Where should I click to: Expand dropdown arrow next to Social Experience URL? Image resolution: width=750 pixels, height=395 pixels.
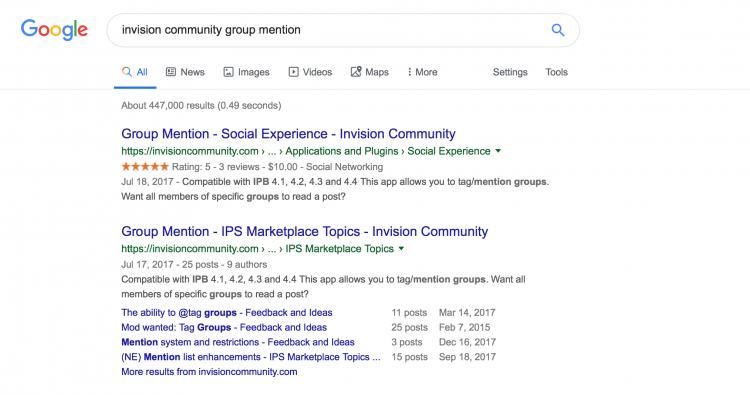(498, 151)
